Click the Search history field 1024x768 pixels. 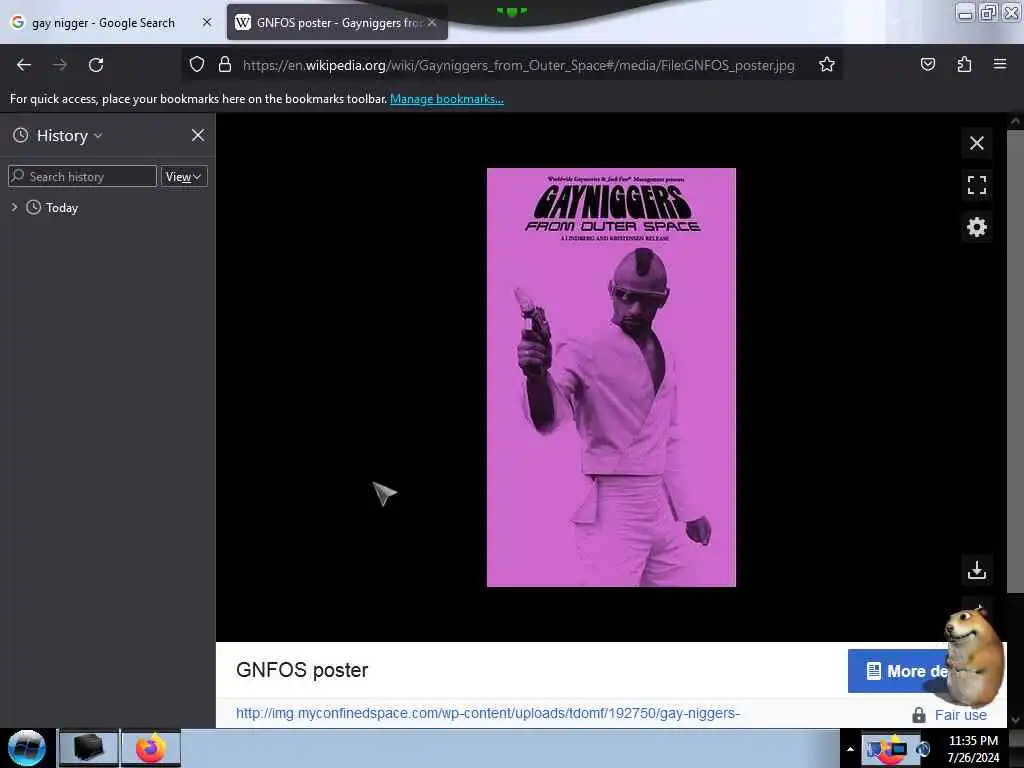pos(82,176)
